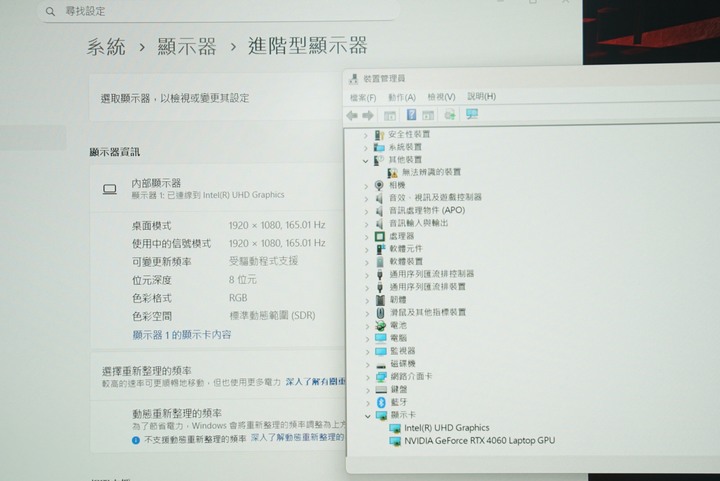Select the NVIDIA GeForce RTX 4060 Laptop GPU device
The image size is (720, 481).
coord(478,440)
